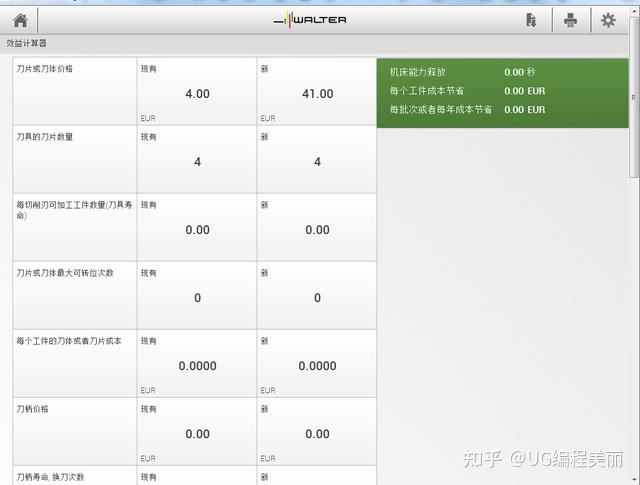
Task: Click the 刀具的刀片数量 row label
Action: [x=44, y=137]
